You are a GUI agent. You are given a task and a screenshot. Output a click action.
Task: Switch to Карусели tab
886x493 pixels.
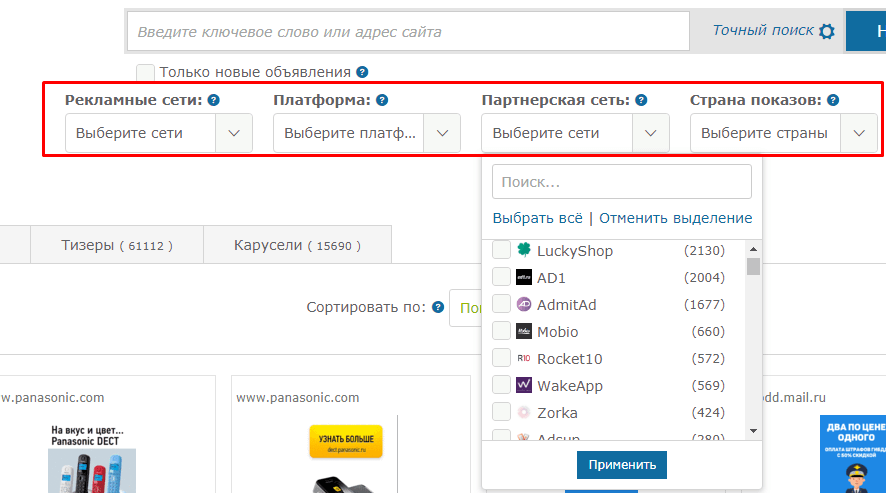pyautogui.click(x=297, y=245)
